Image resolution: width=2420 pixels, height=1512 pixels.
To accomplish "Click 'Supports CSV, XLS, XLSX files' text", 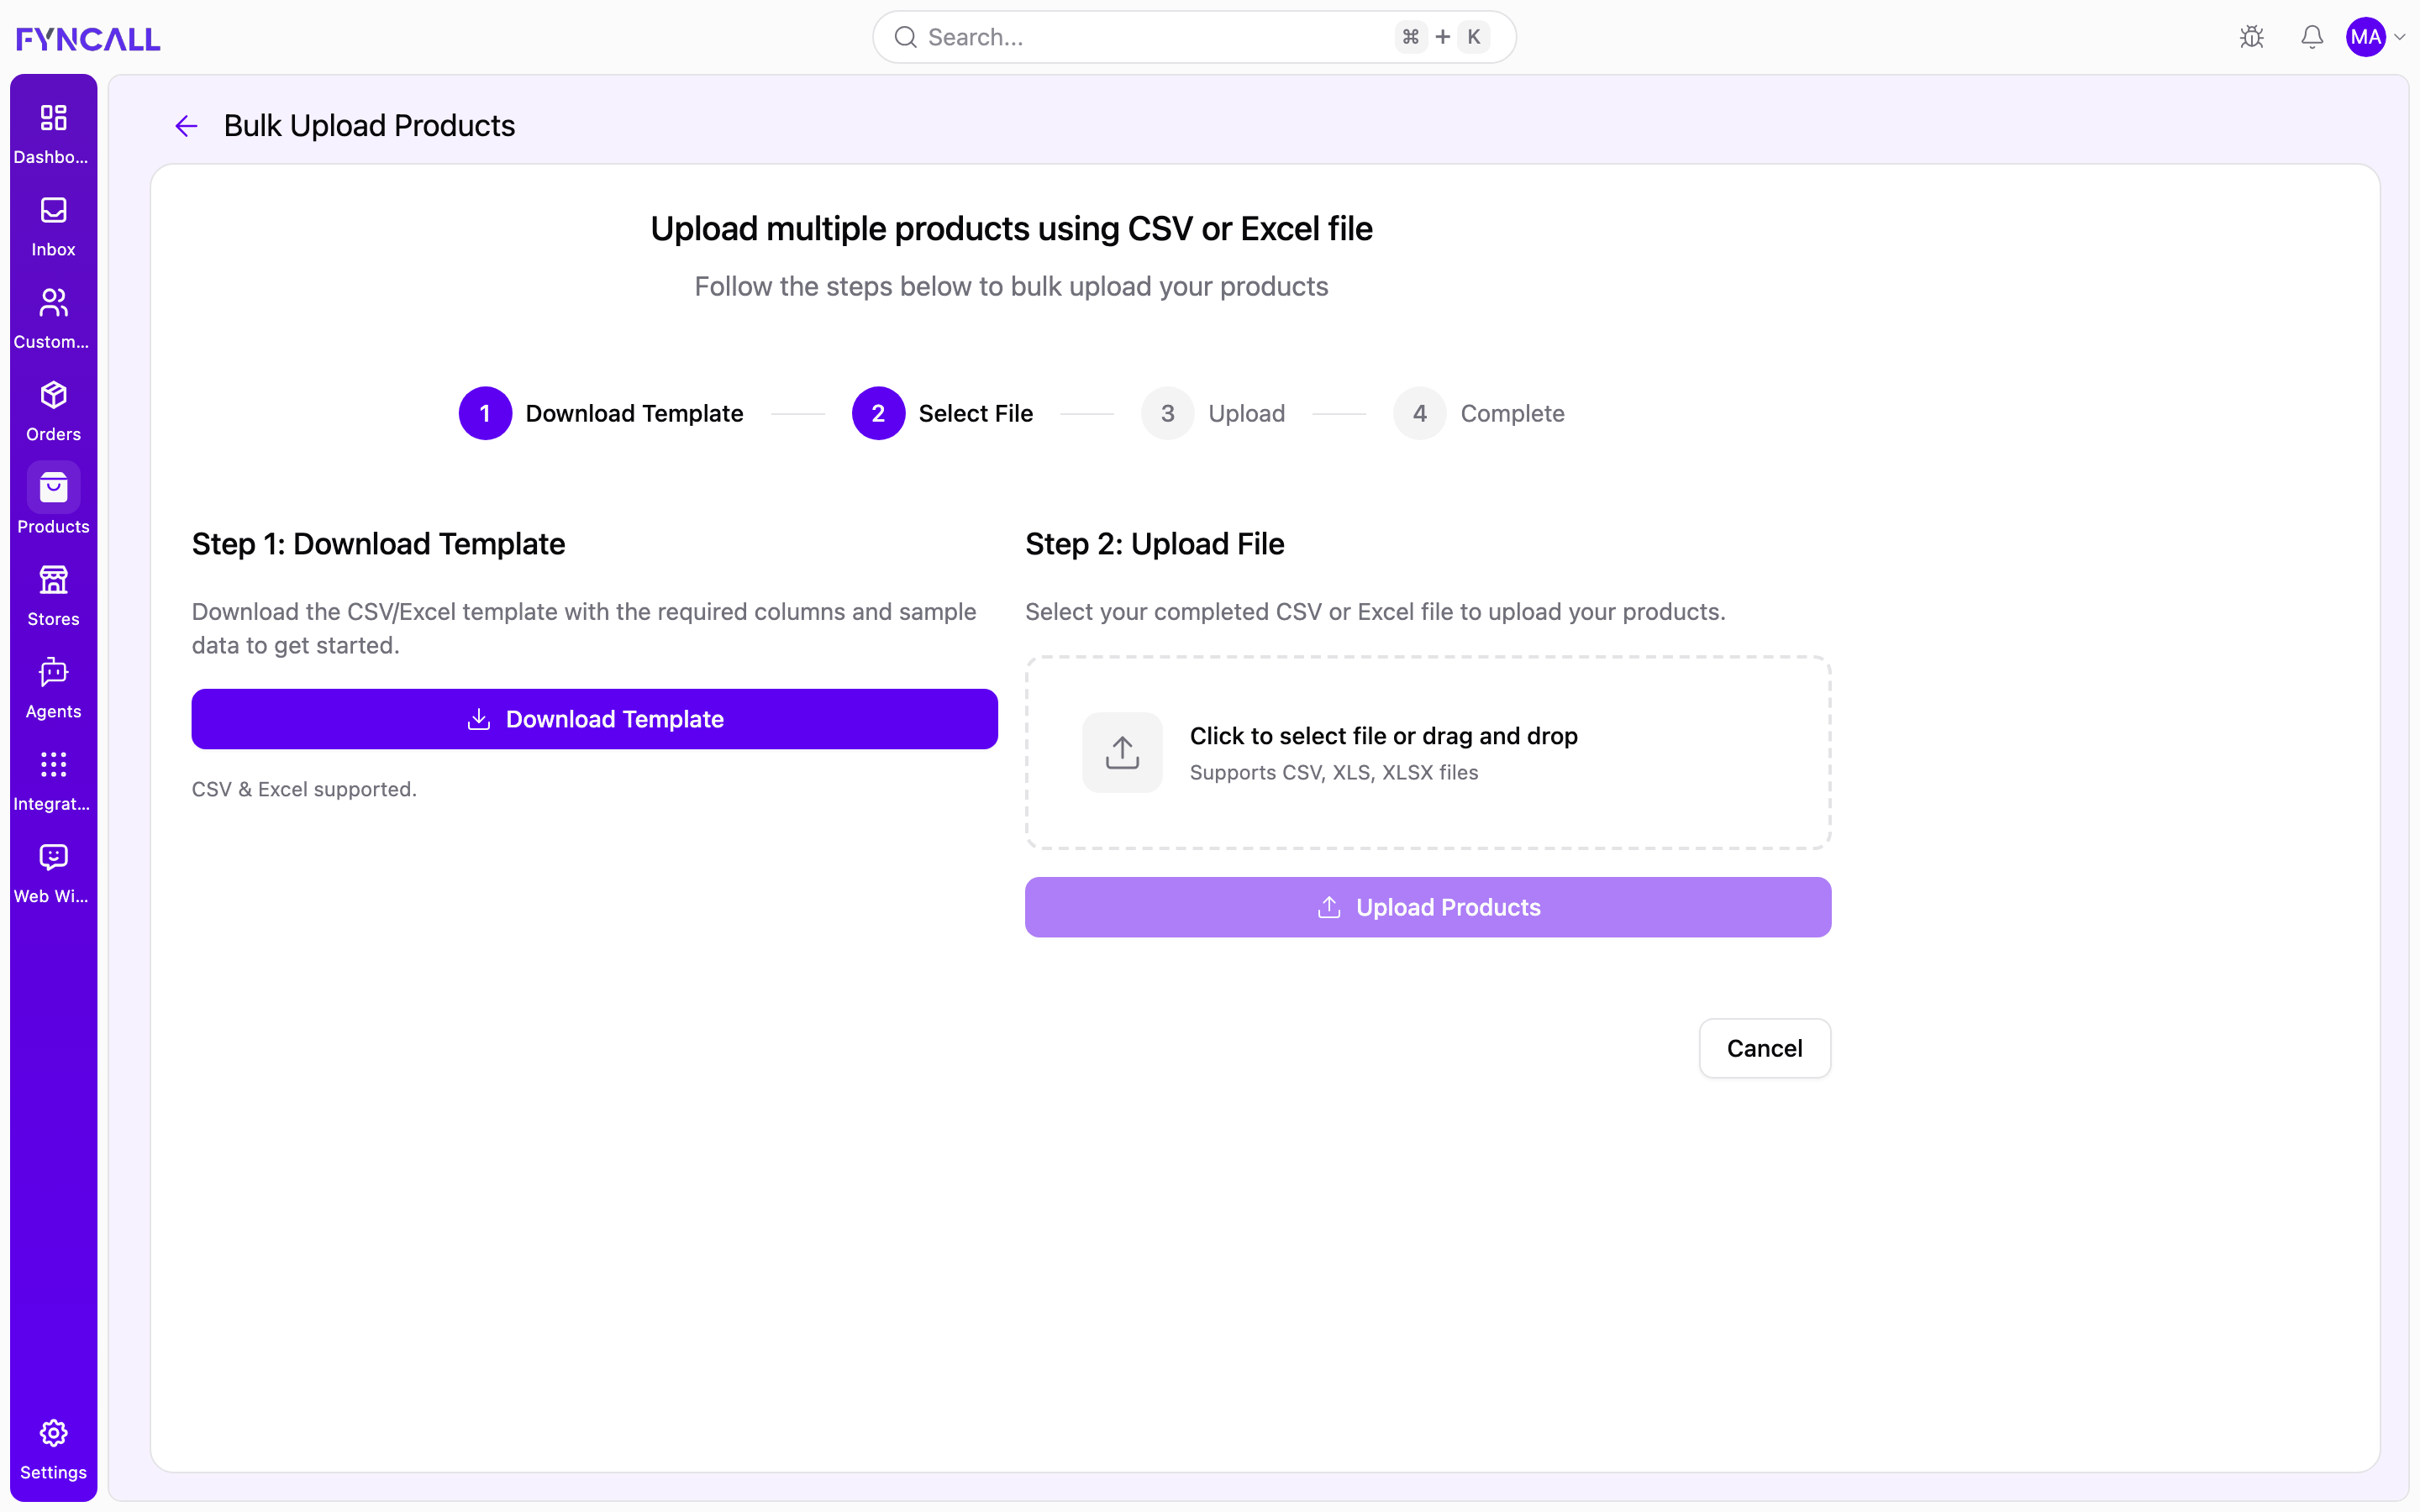I will coord(1334,772).
